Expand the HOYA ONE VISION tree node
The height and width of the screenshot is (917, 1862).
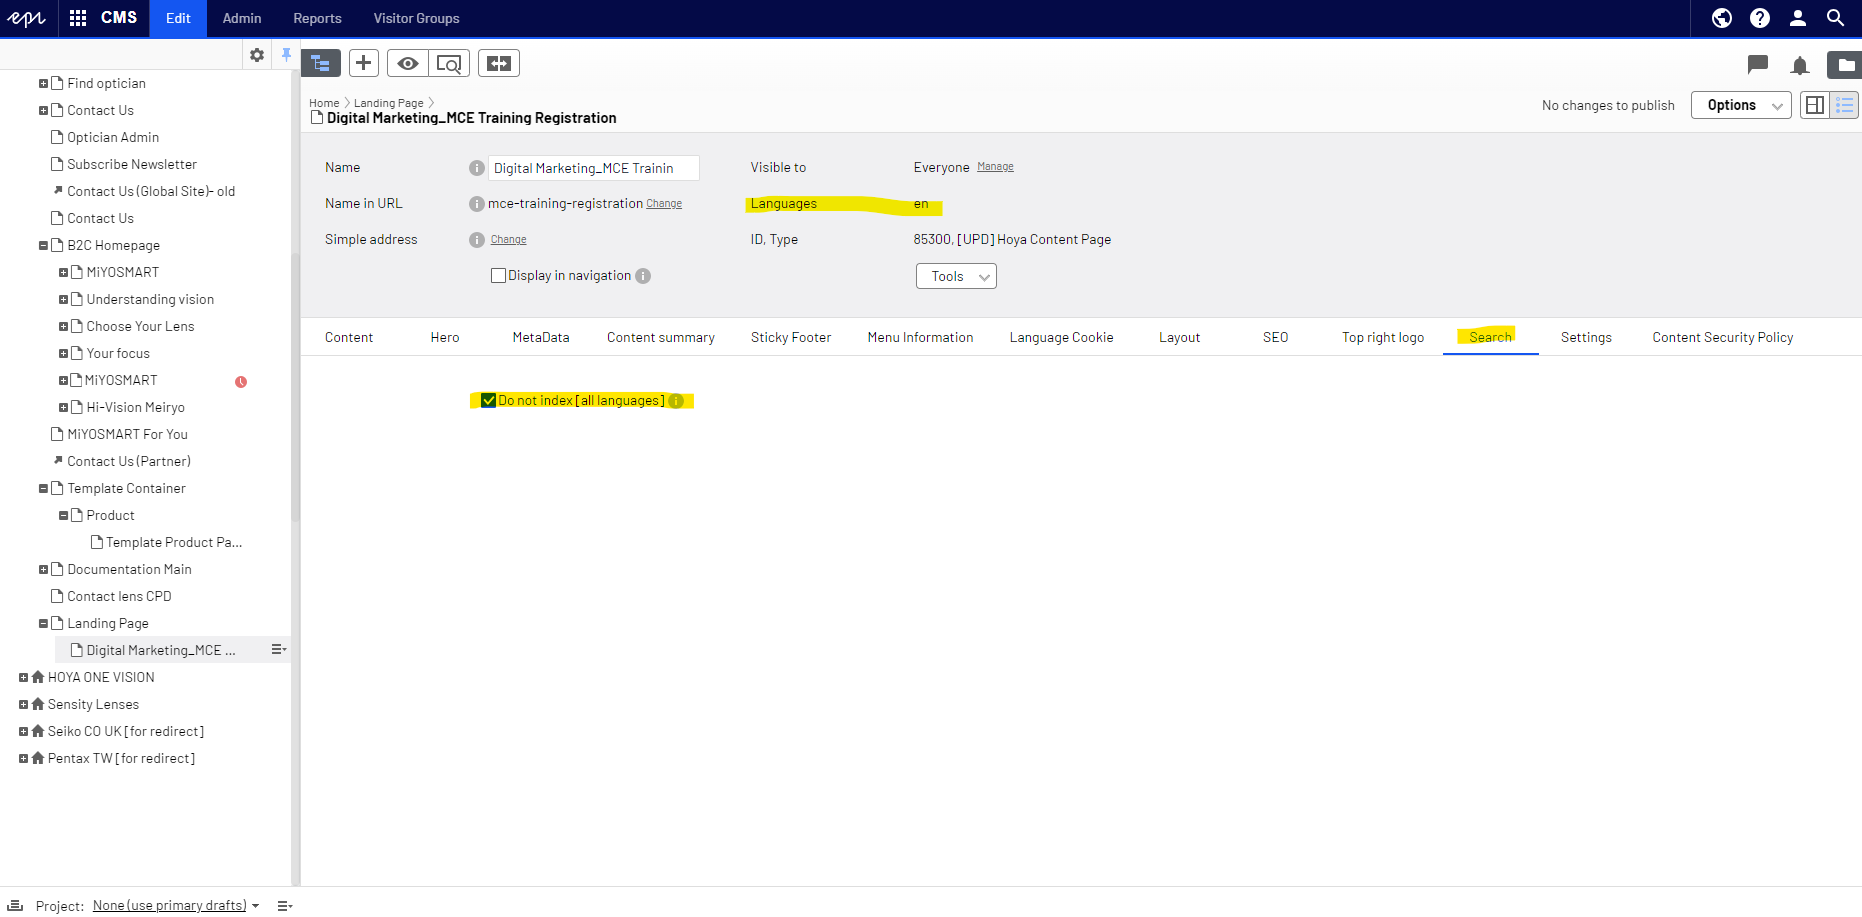pos(23,678)
